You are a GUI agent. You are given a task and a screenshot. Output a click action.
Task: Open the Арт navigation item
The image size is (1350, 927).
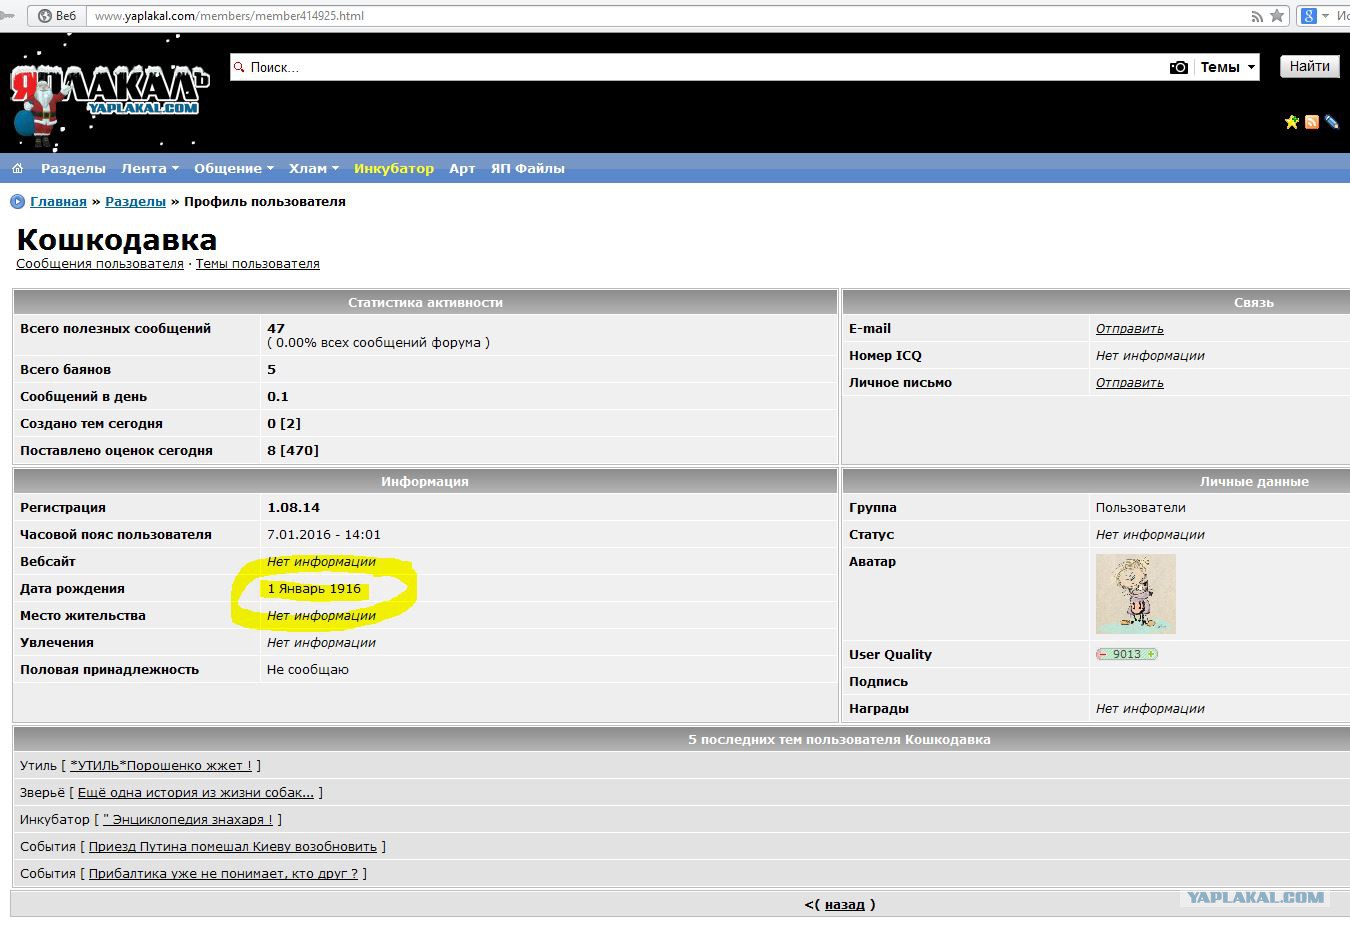(462, 168)
